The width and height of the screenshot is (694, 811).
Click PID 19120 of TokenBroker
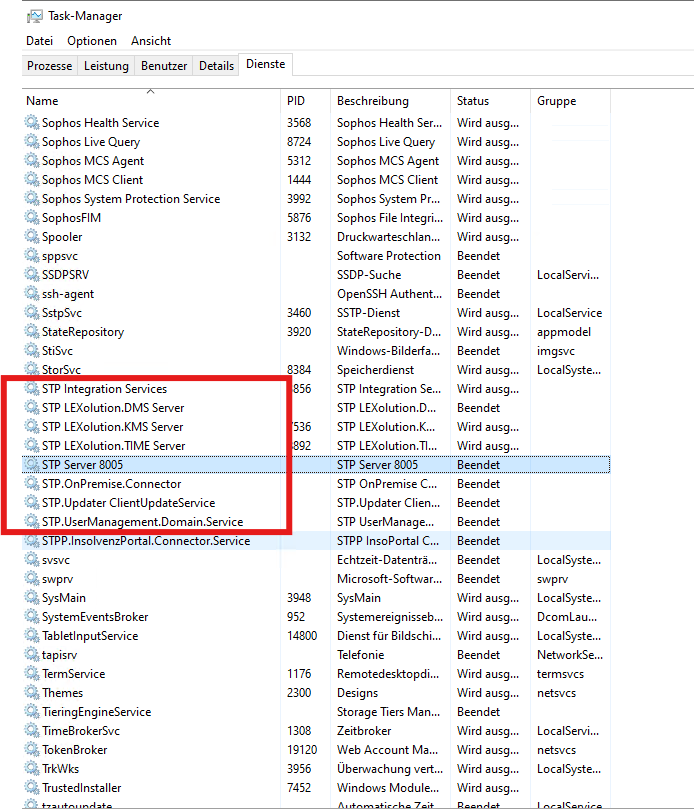tap(302, 749)
